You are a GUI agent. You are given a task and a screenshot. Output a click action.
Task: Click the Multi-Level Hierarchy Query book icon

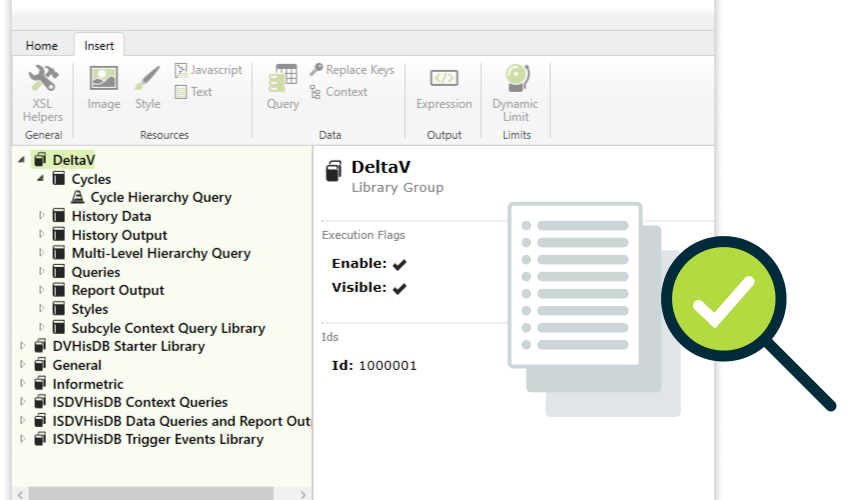coord(59,253)
